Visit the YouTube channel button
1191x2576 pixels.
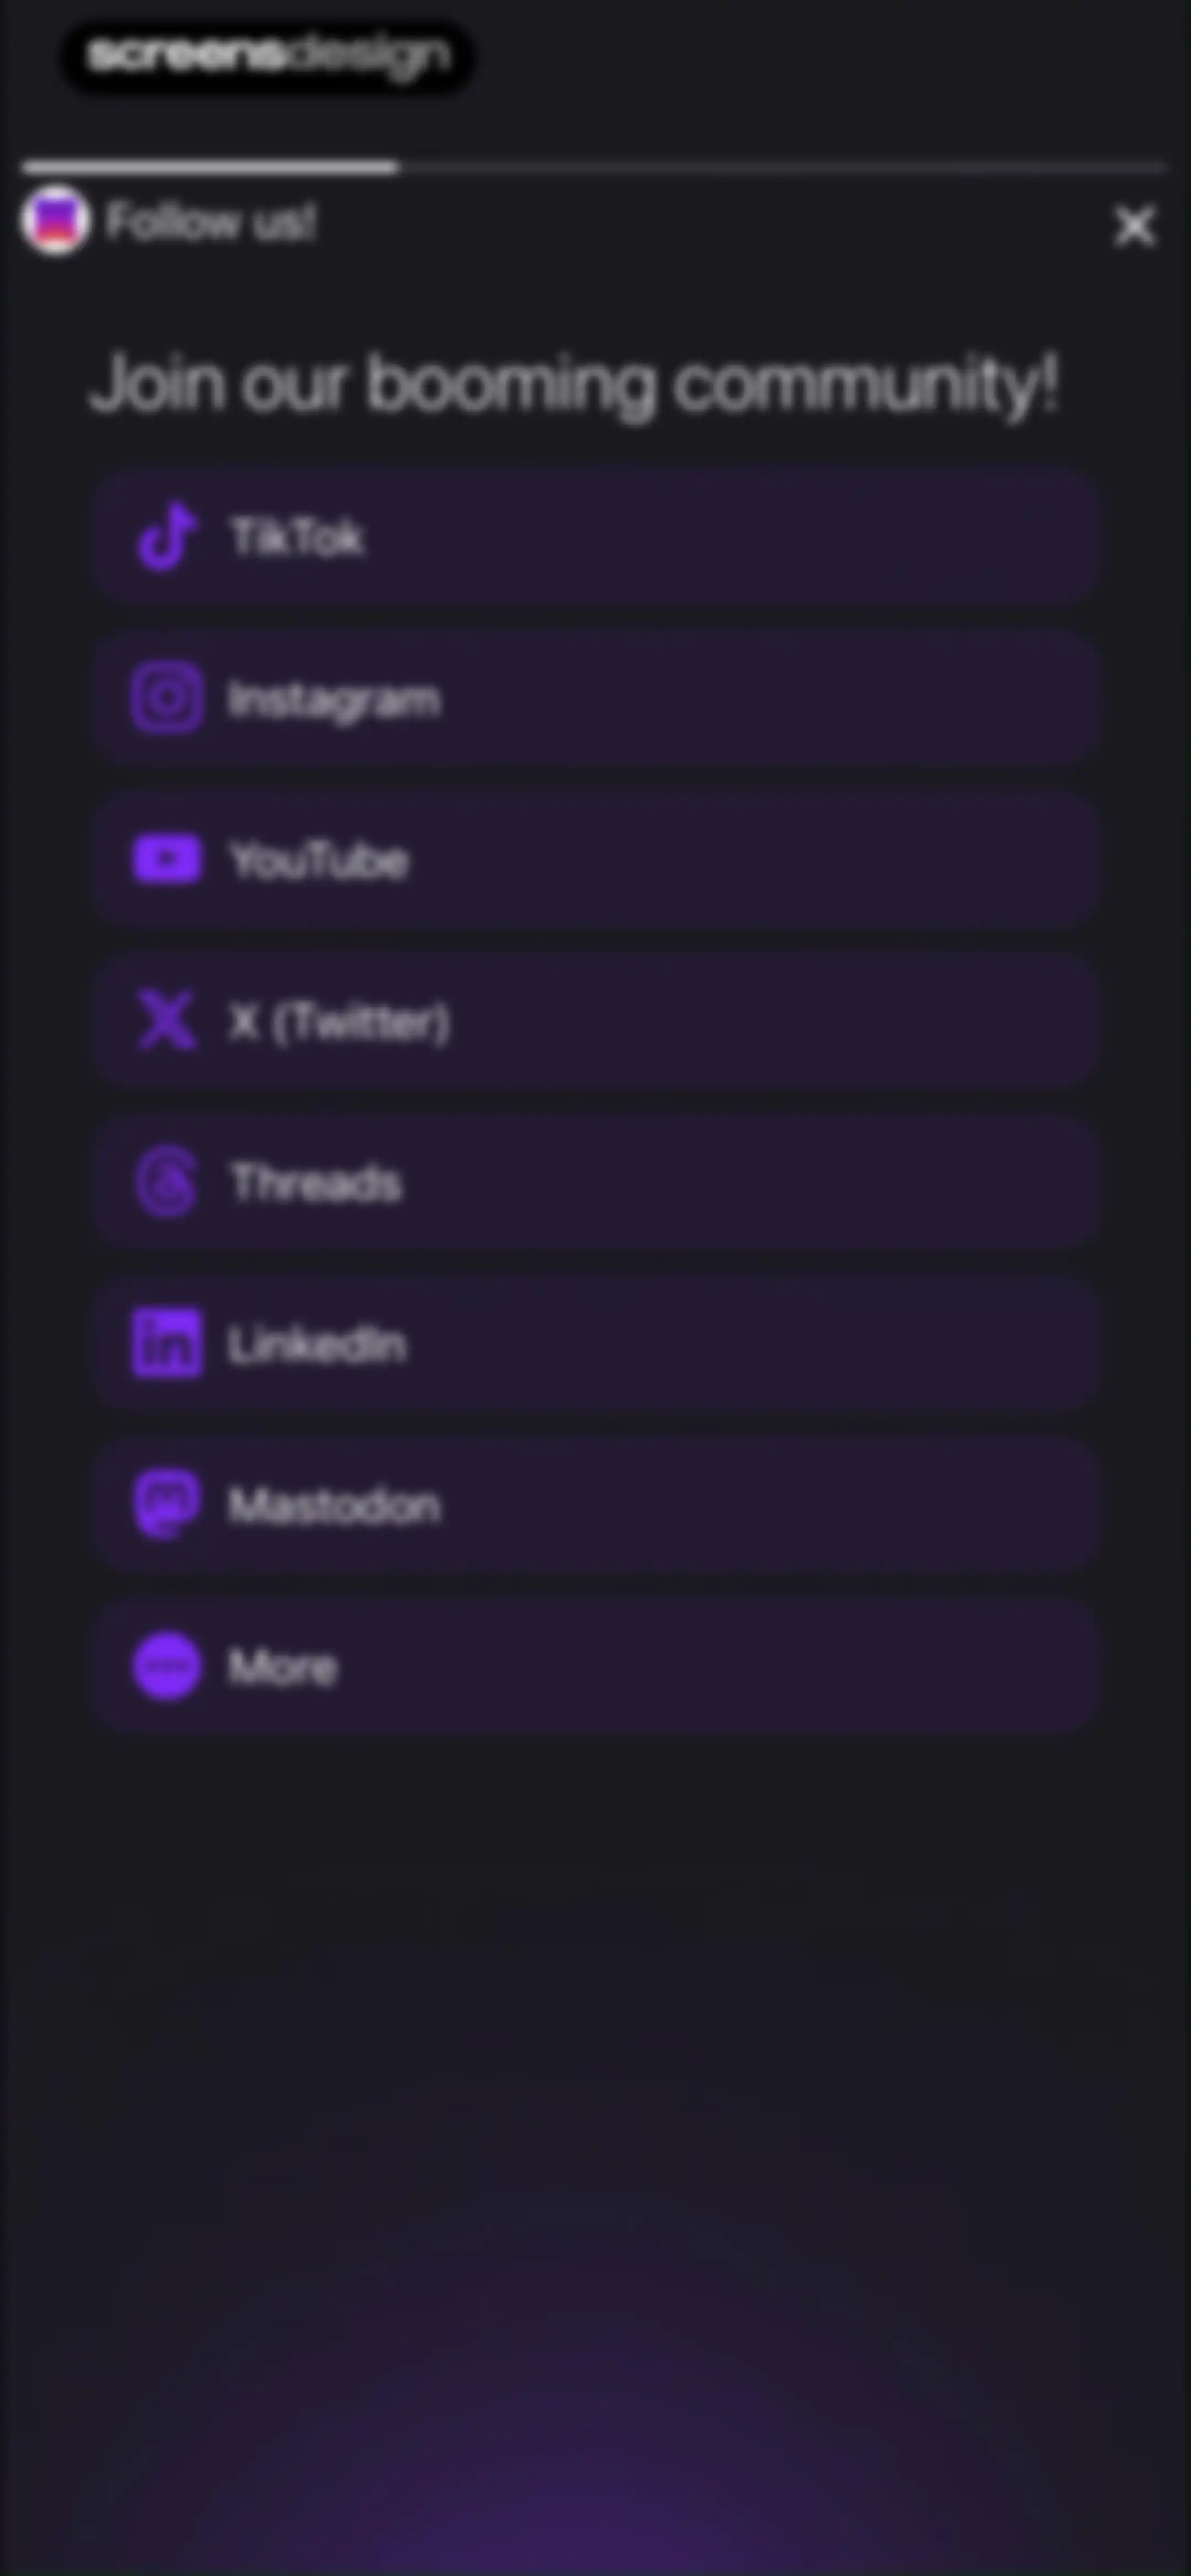[596, 860]
